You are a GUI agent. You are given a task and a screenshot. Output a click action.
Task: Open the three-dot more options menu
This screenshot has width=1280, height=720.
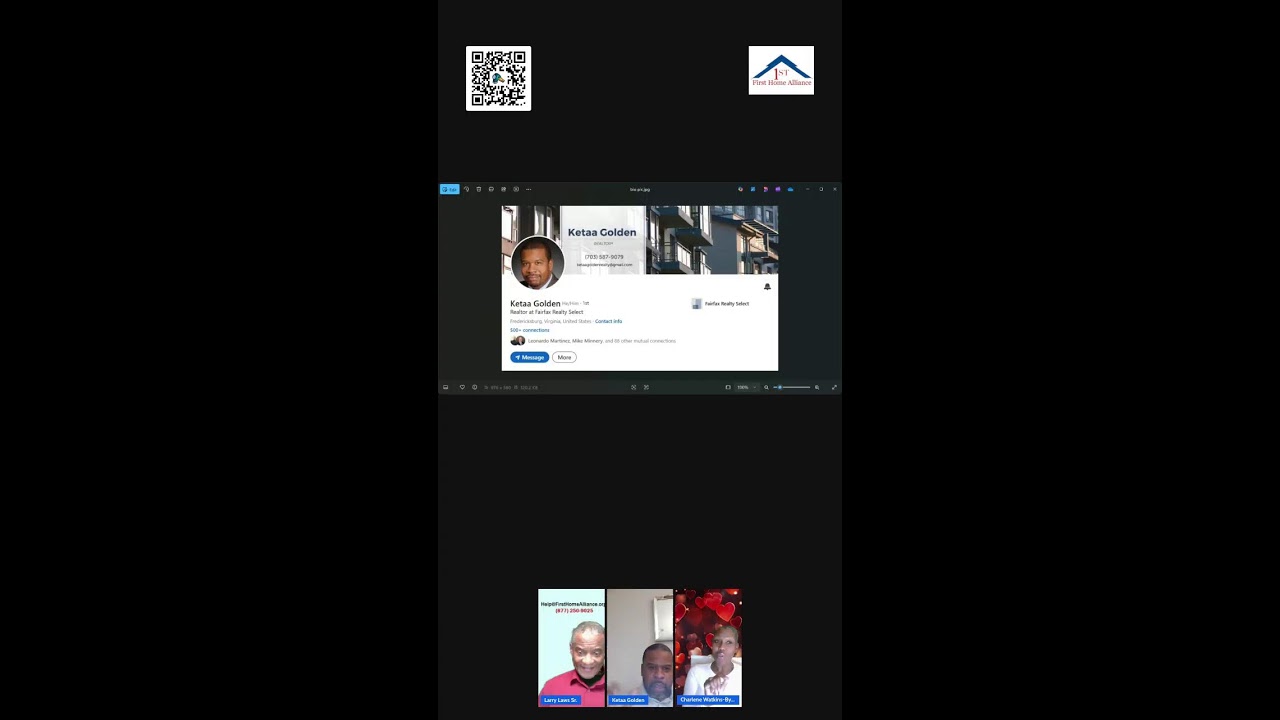pos(529,189)
